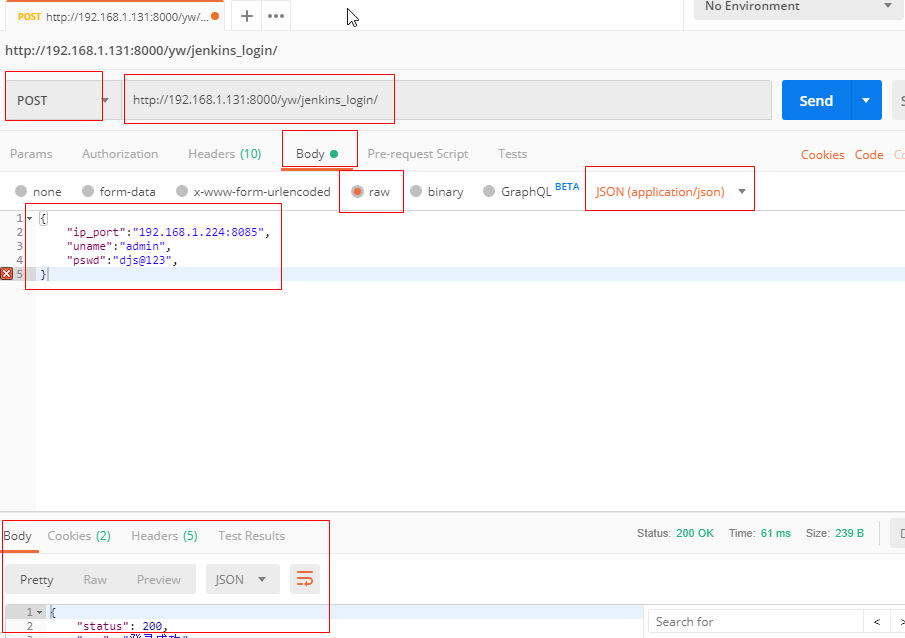Image resolution: width=905 pixels, height=638 pixels.
Task: Open the Pre-request Script tab
Action: click(418, 154)
